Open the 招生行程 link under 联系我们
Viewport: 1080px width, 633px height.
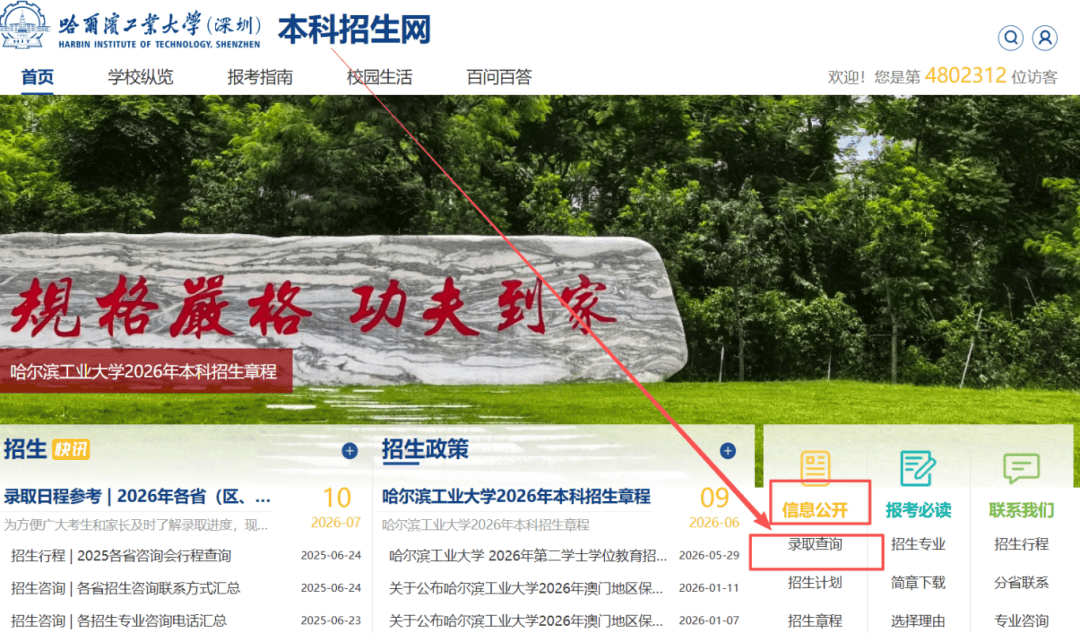tap(1021, 544)
